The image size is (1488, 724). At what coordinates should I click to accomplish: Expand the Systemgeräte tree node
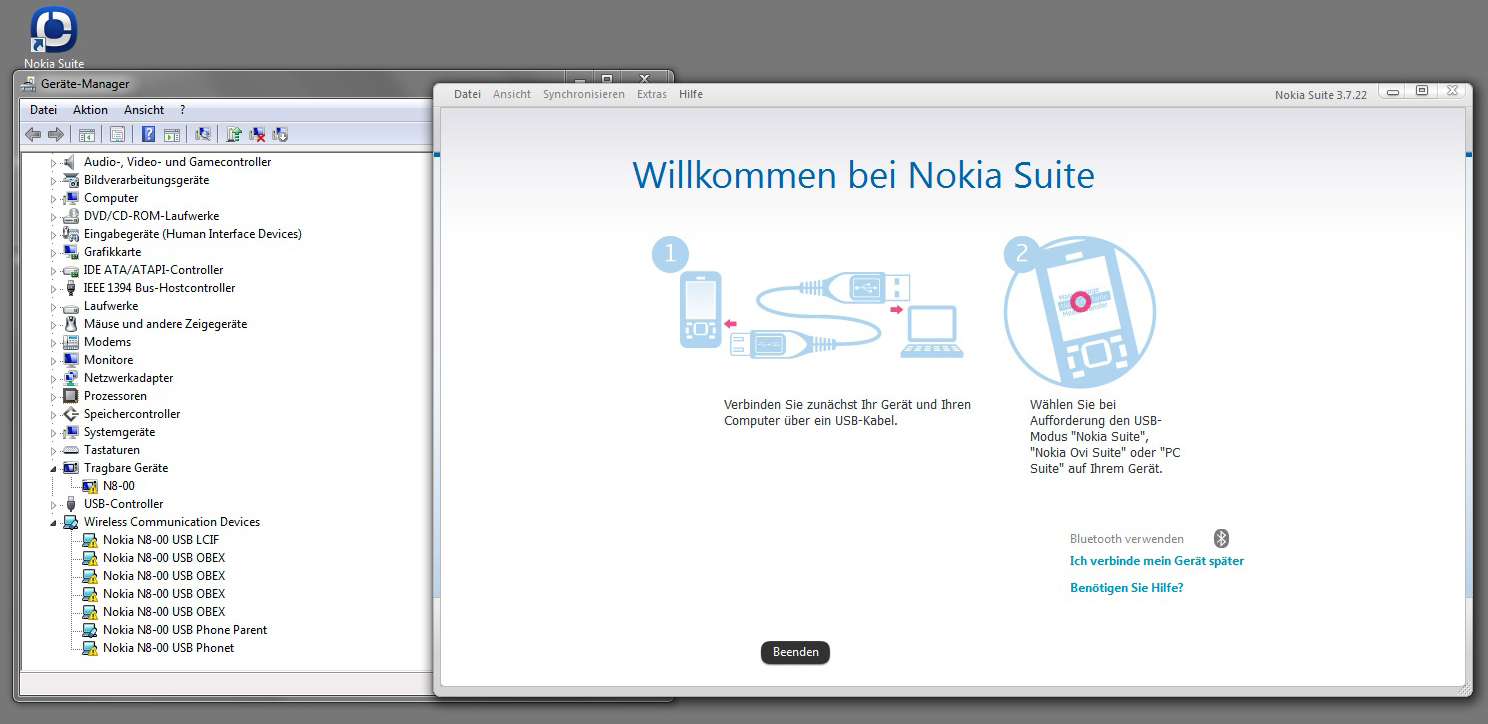[54, 432]
